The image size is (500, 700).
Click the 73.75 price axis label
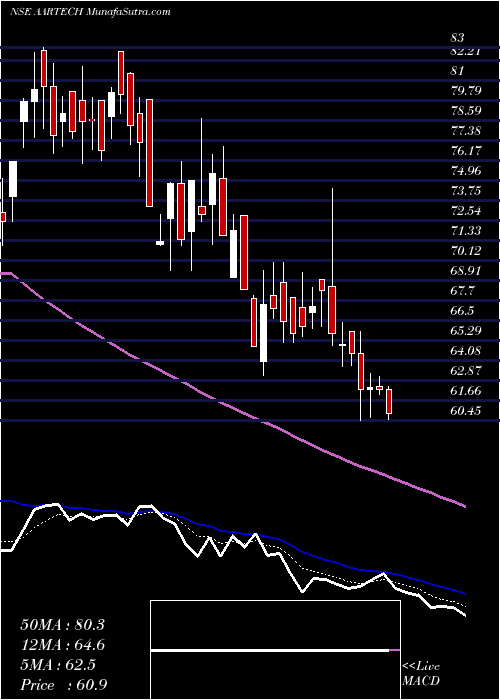click(465, 191)
